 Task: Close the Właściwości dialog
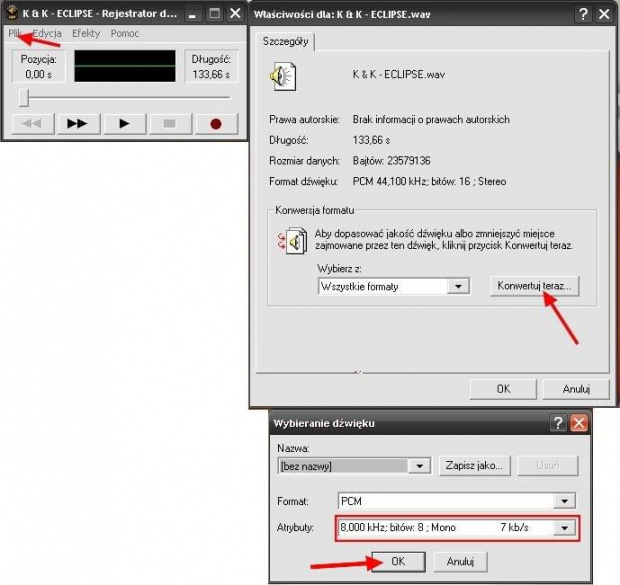[604, 14]
